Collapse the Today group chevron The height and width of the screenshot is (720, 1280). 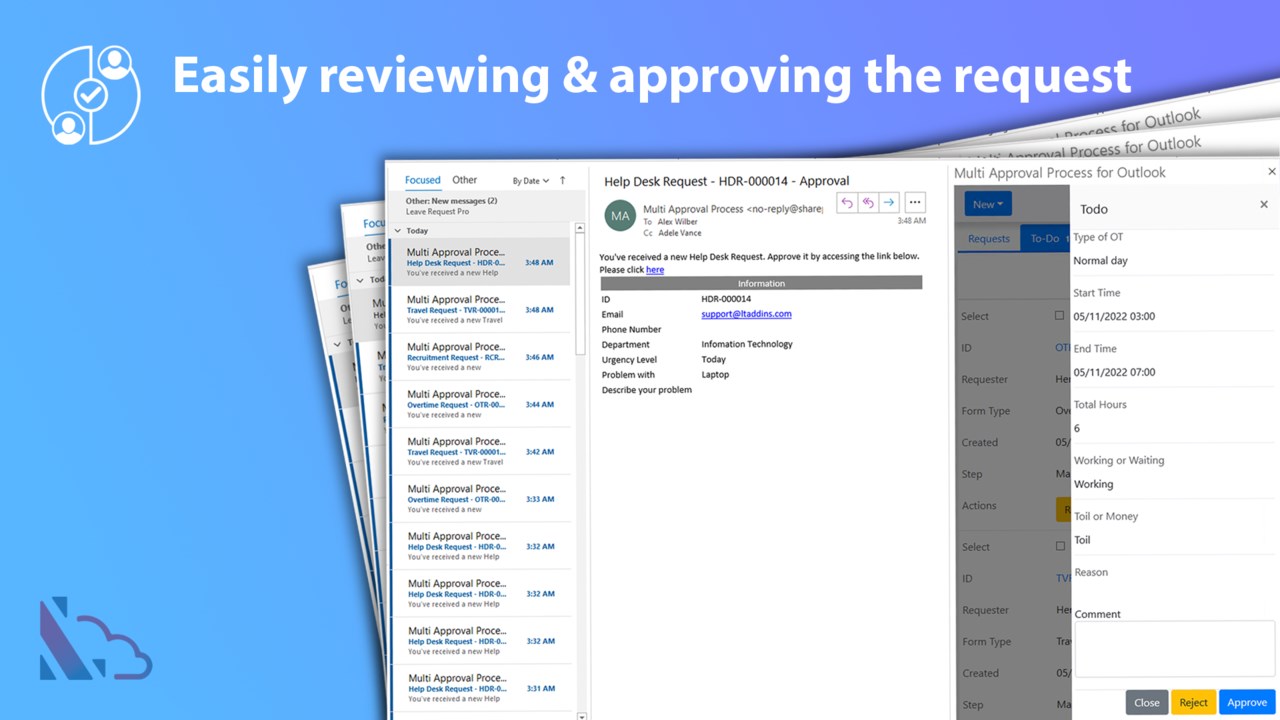pyautogui.click(x=398, y=230)
